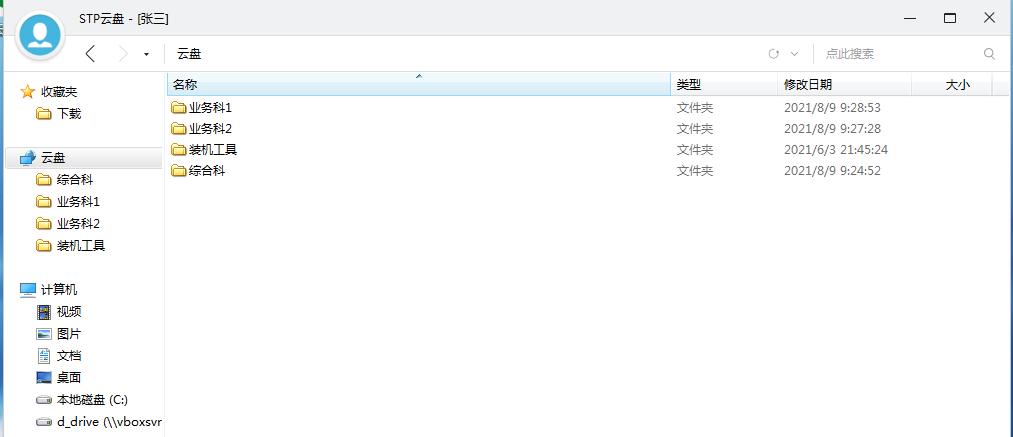Select the 业务科1 folder icon in file list
The image size is (1013, 437).
(x=178, y=107)
